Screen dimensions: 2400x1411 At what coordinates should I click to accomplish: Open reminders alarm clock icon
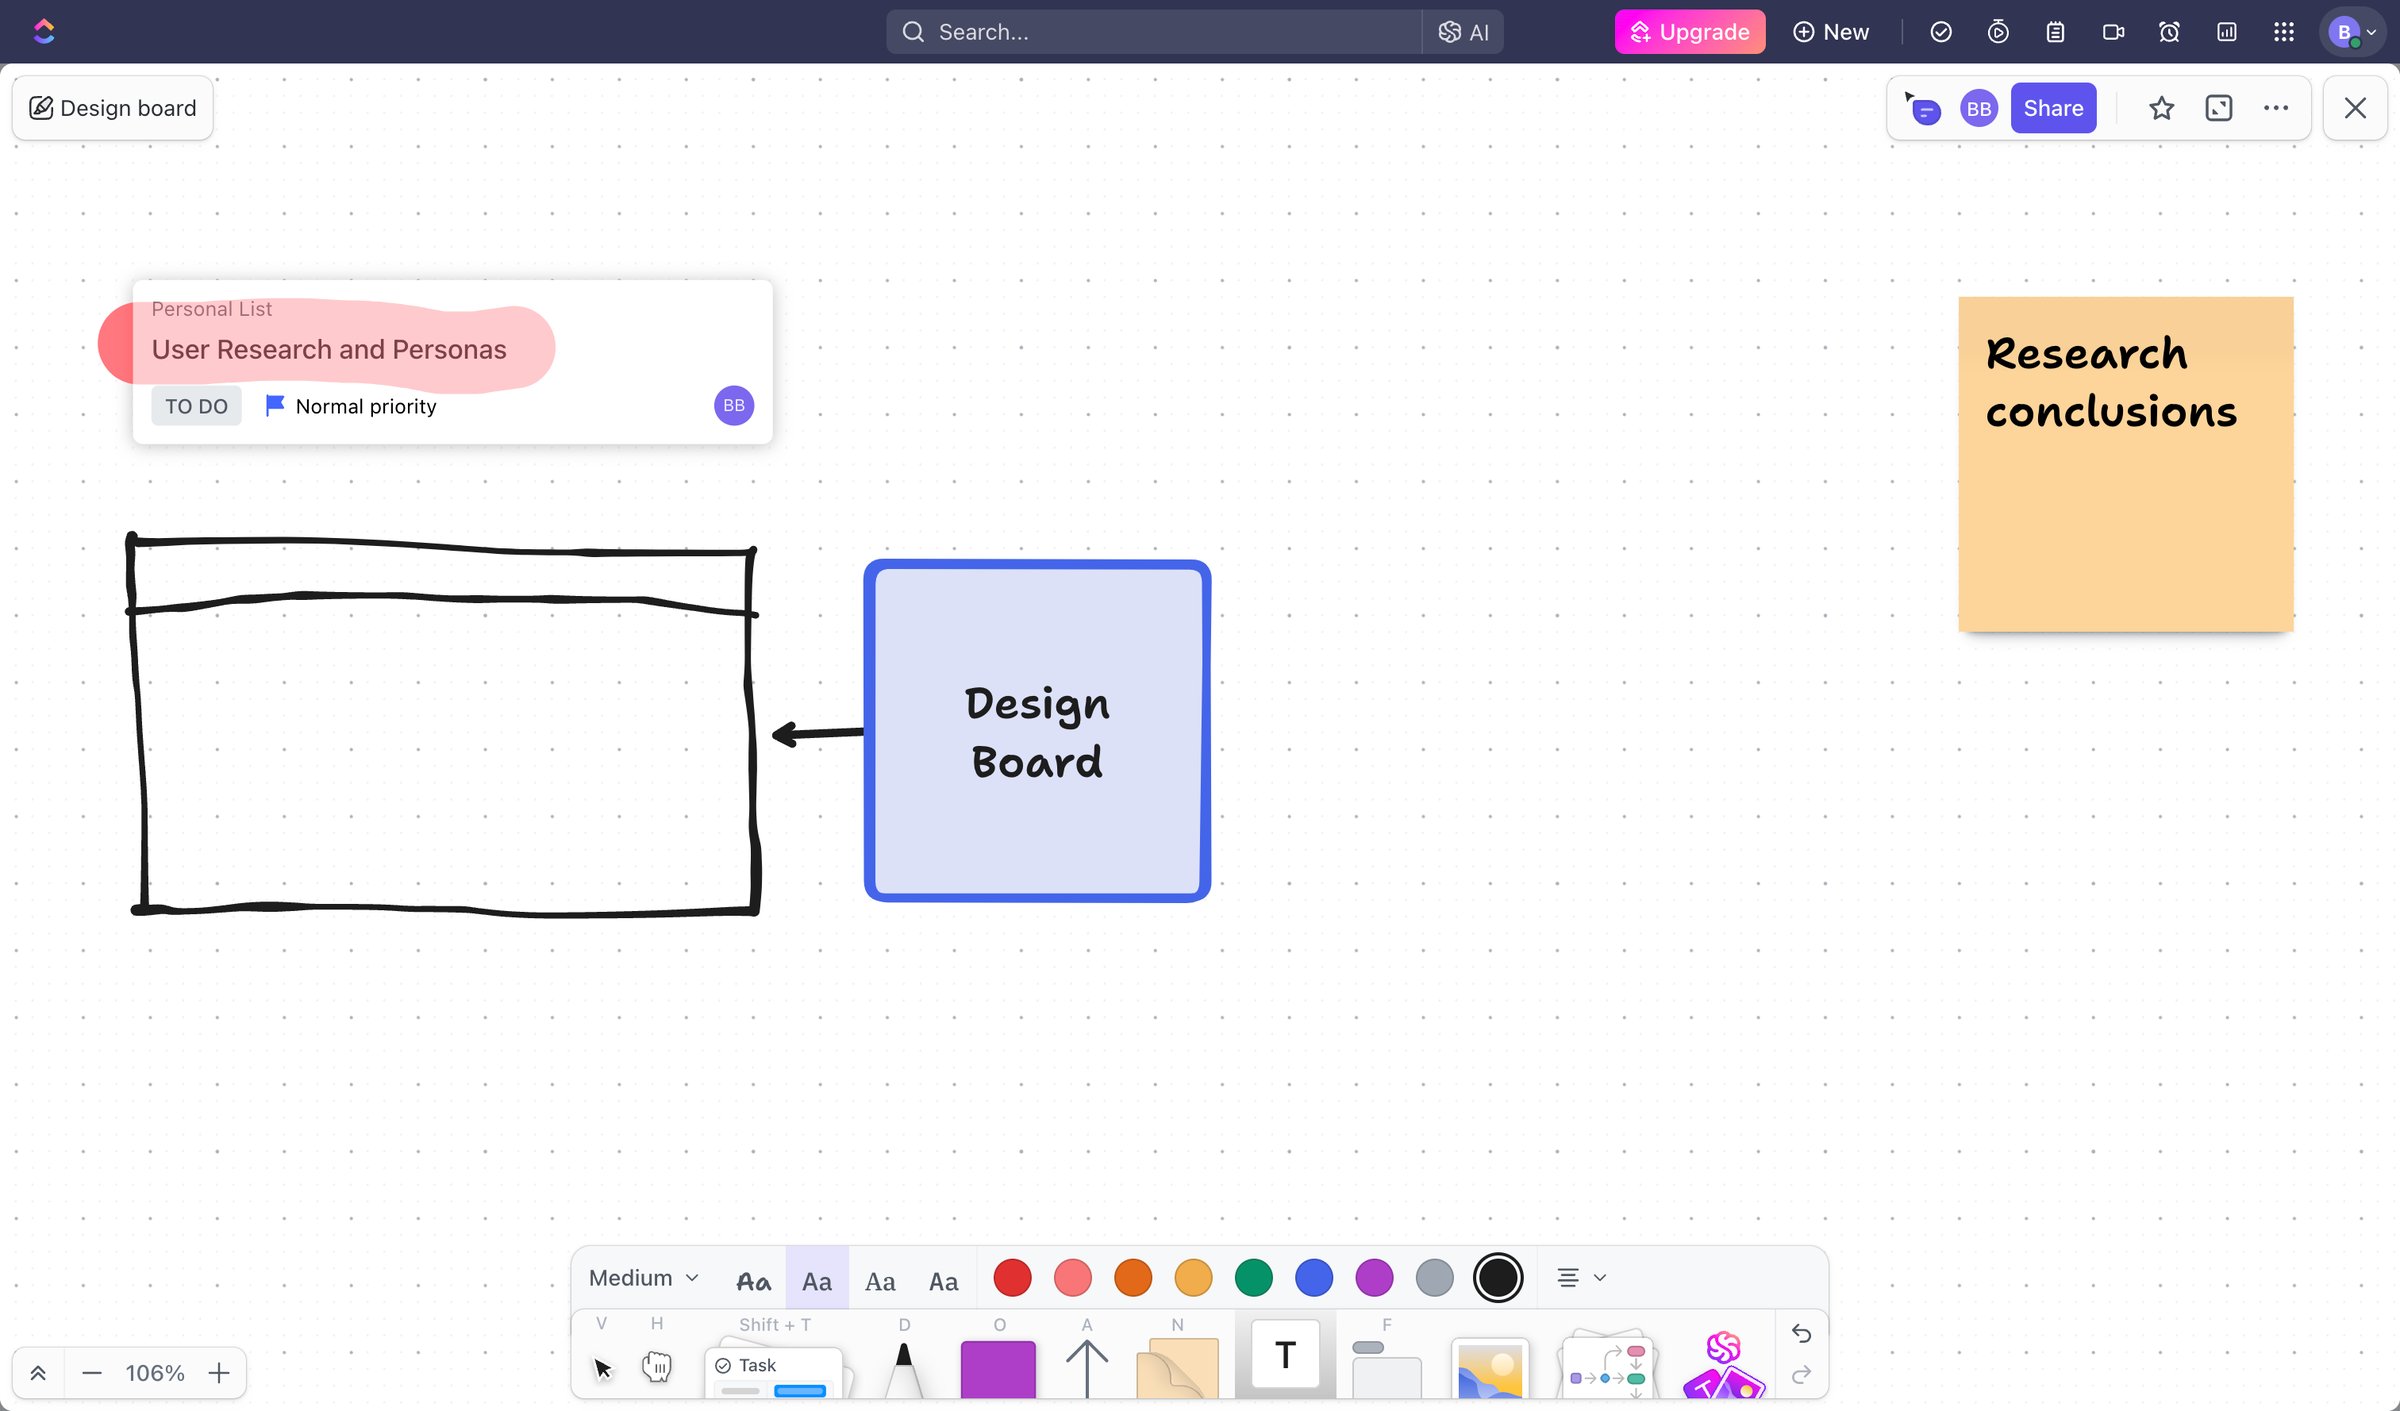[2169, 32]
